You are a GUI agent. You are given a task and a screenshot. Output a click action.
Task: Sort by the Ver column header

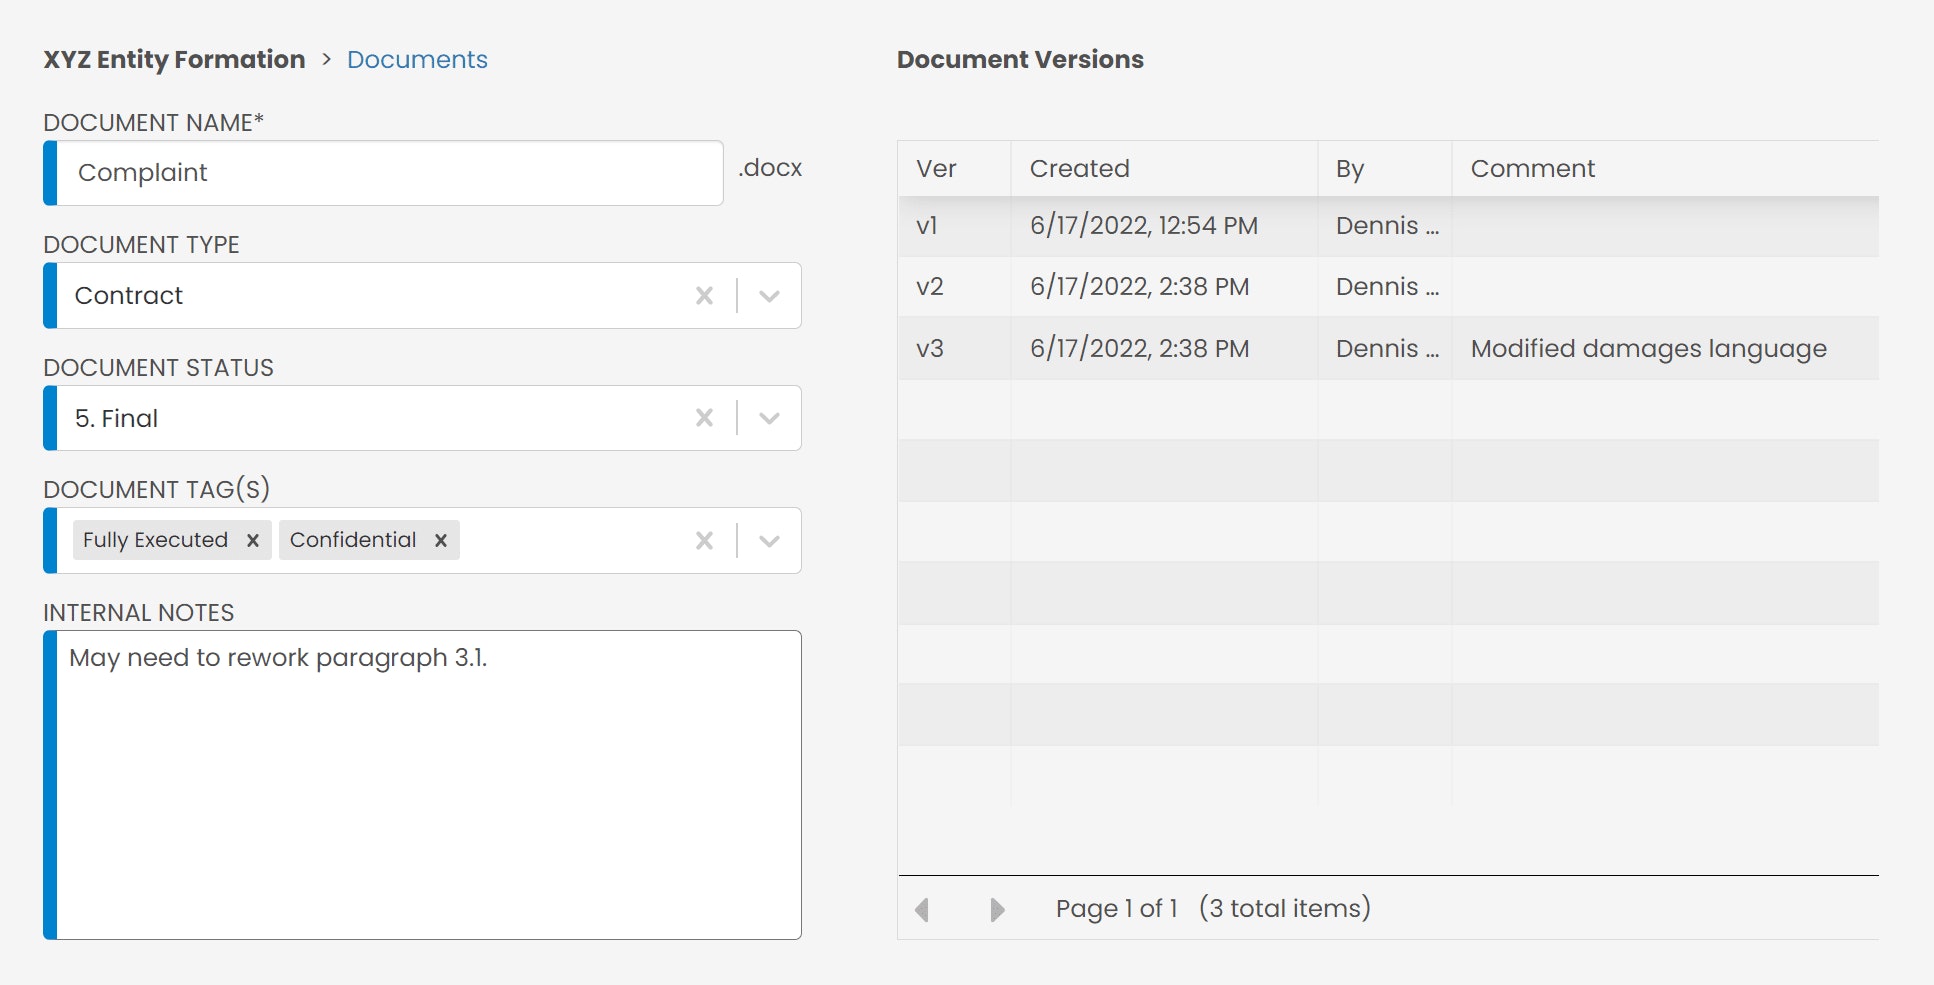coord(954,168)
